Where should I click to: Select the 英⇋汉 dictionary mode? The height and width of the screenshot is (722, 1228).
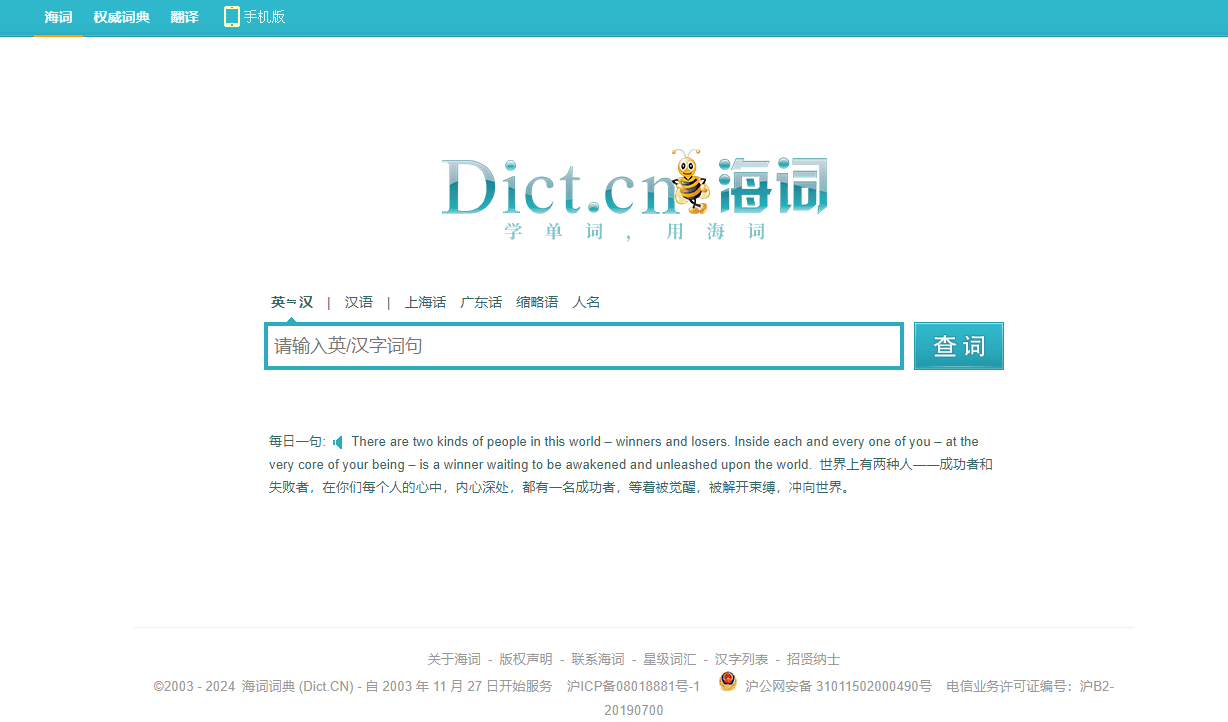[291, 302]
